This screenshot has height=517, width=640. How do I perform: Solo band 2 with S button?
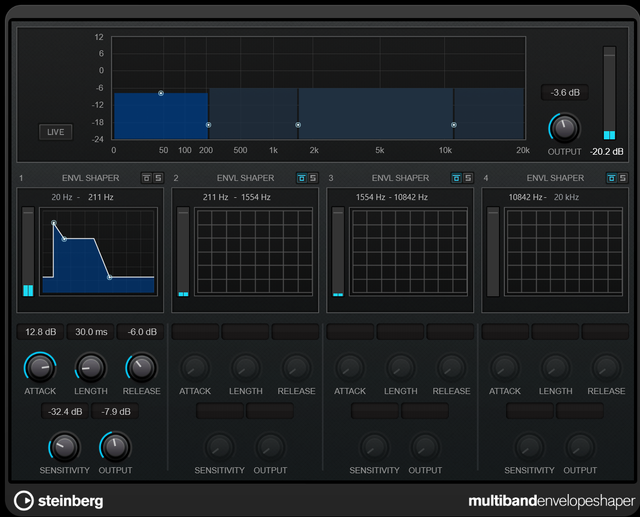[313, 178]
